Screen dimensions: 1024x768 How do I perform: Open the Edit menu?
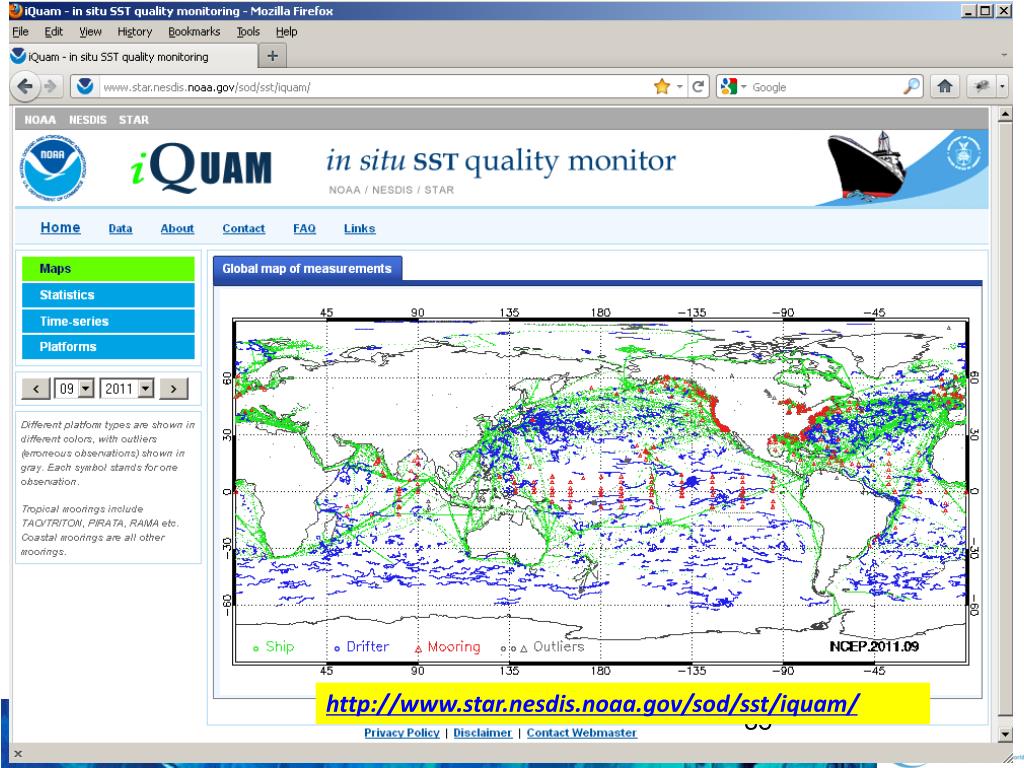54,31
